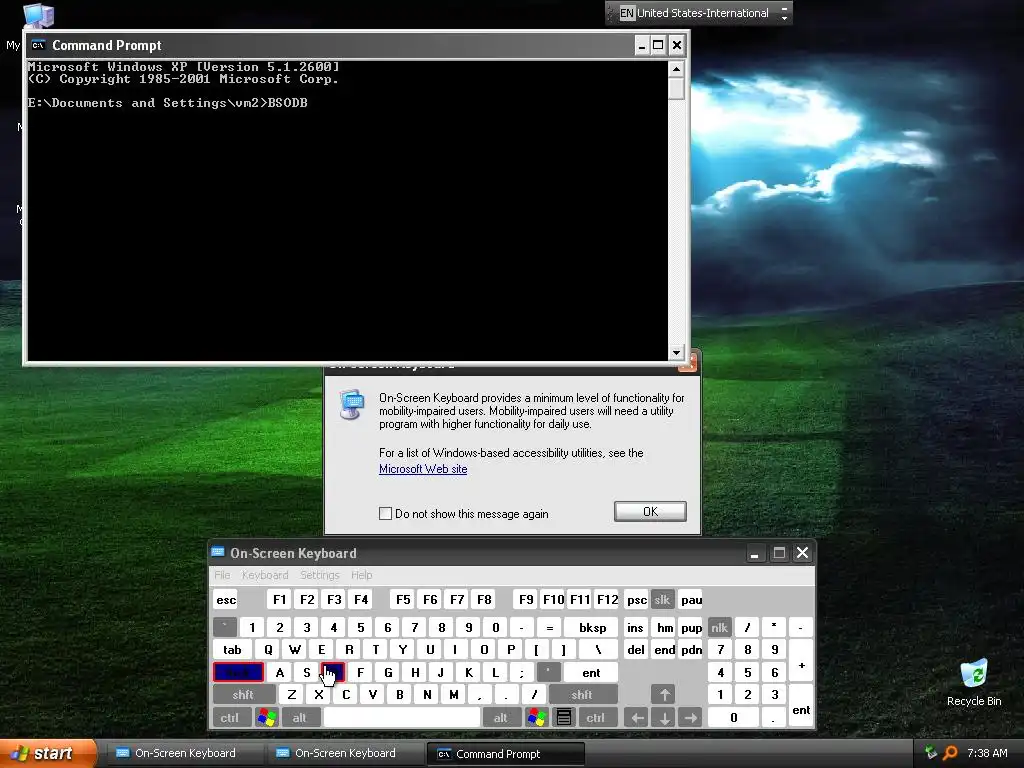Click the del key
The width and height of the screenshot is (1024, 768).
coord(636,650)
